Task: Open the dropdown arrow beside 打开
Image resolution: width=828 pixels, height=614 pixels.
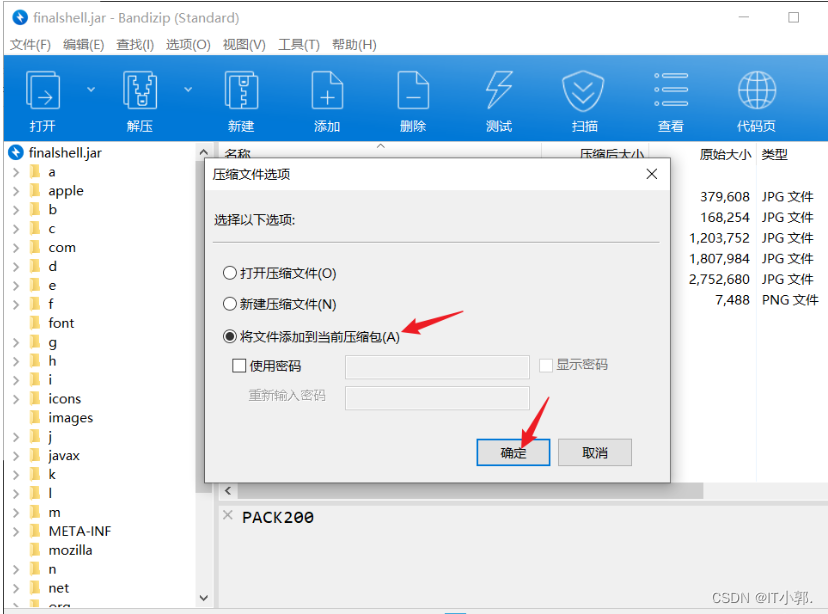Action: click(x=91, y=89)
